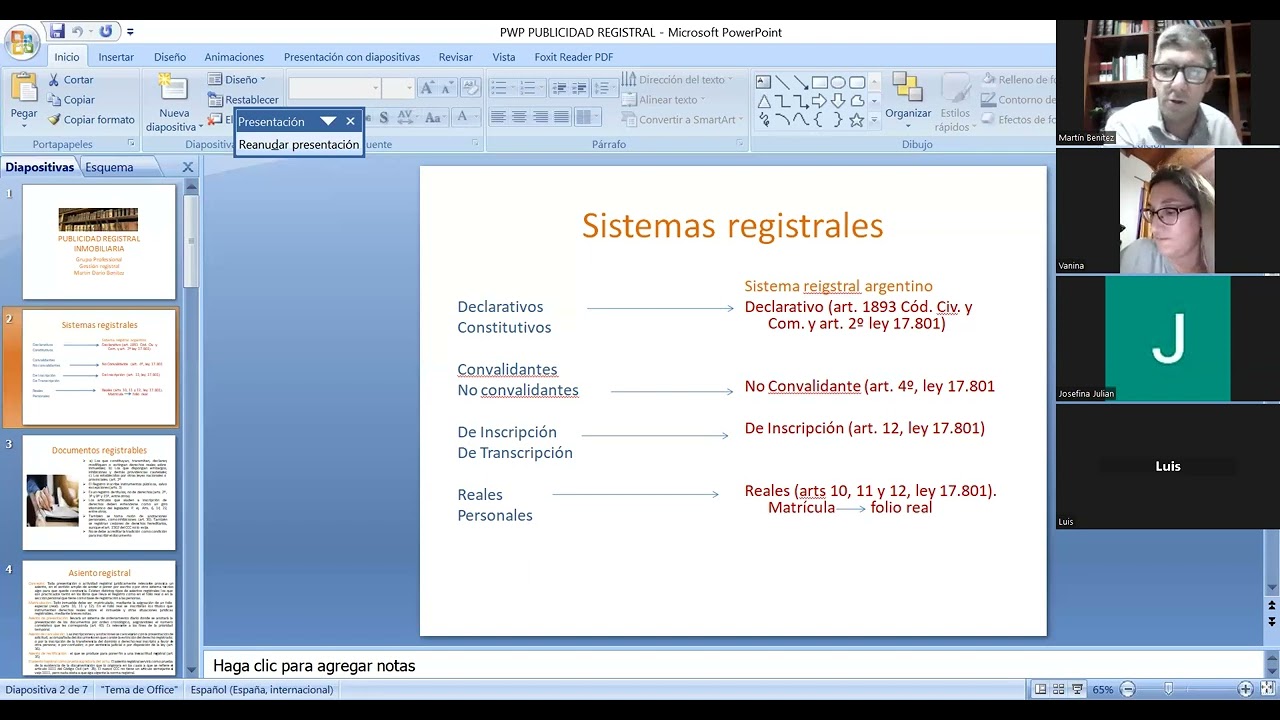Cut selection with Cortar

[x=70, y=80]
